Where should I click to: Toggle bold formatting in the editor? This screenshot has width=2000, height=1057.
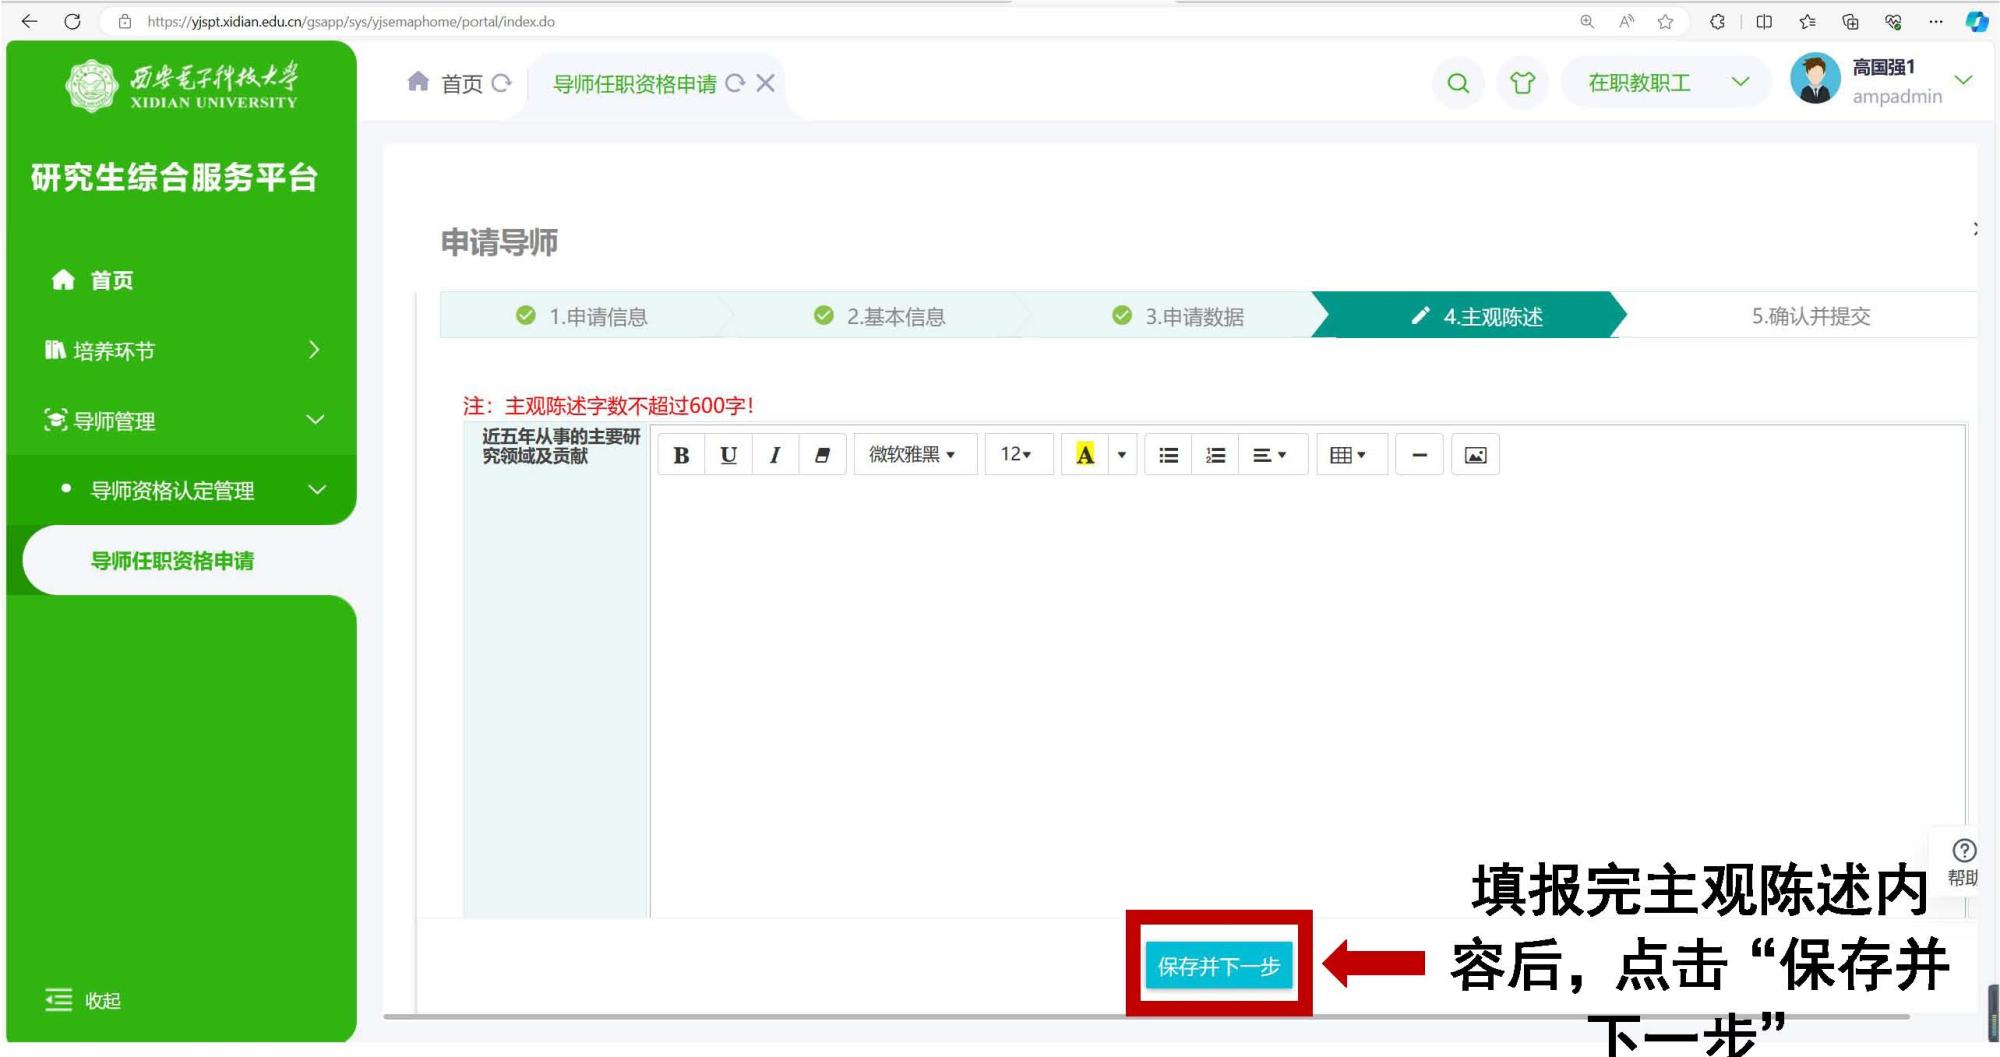(x=681, y=455)
